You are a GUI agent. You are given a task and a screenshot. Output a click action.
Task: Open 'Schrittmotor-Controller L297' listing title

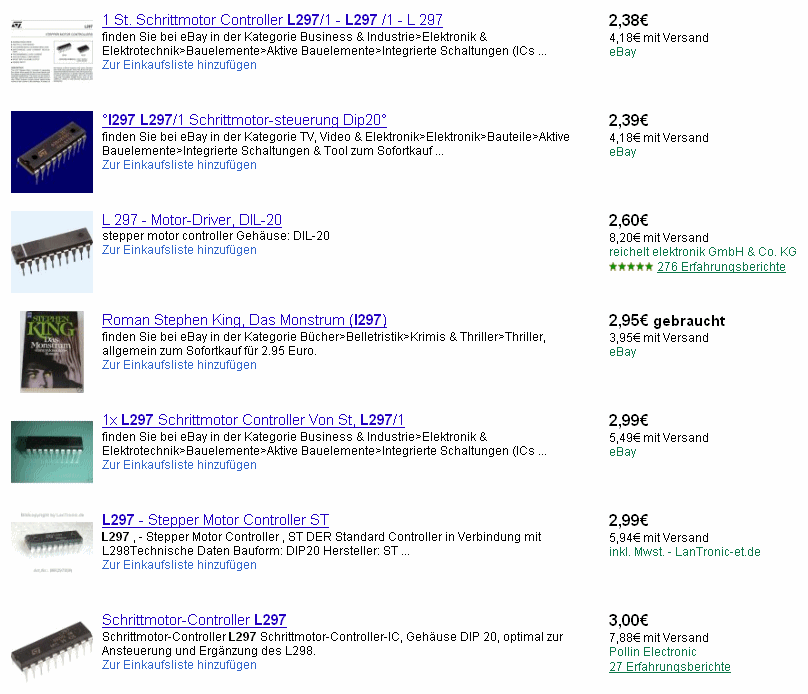click(194, 620)
